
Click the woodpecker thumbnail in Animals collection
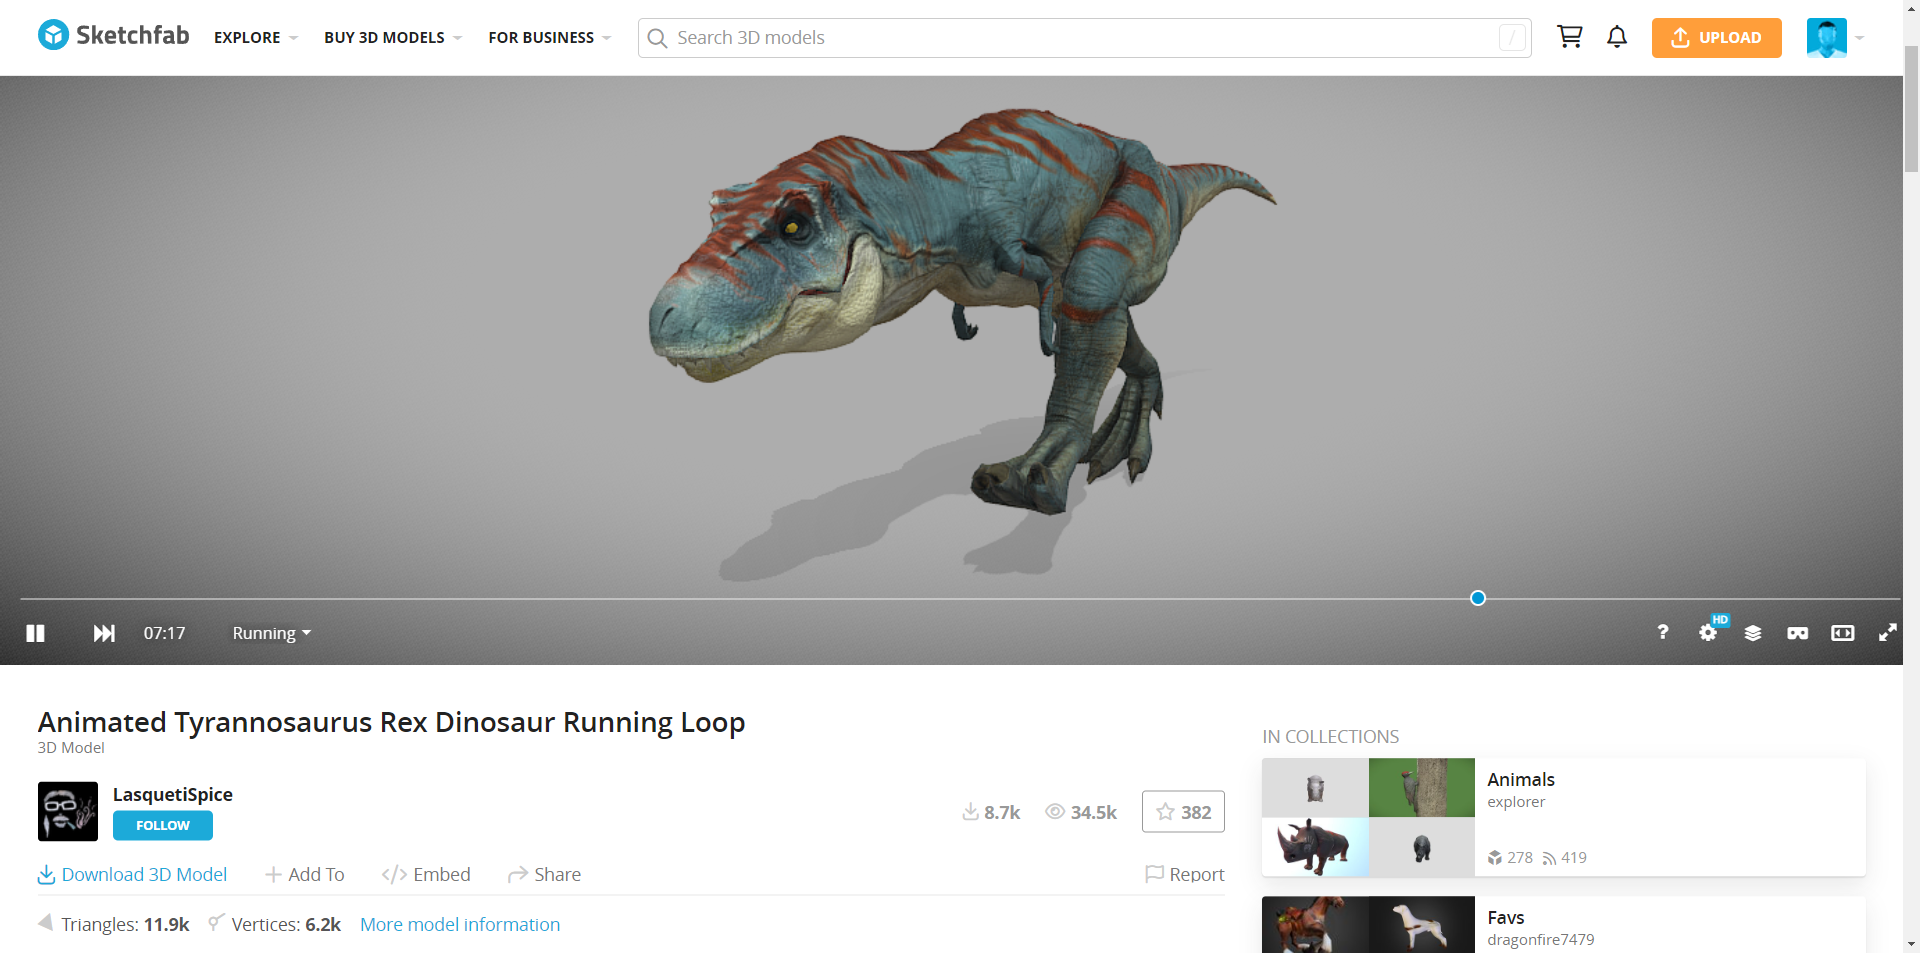pyautogui.click(x=1422, y=787)
